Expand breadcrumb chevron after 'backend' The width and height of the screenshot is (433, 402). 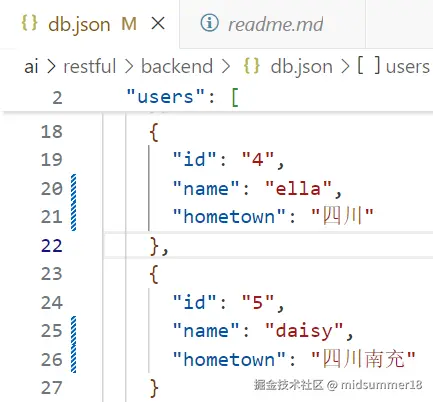click(226, 66)
